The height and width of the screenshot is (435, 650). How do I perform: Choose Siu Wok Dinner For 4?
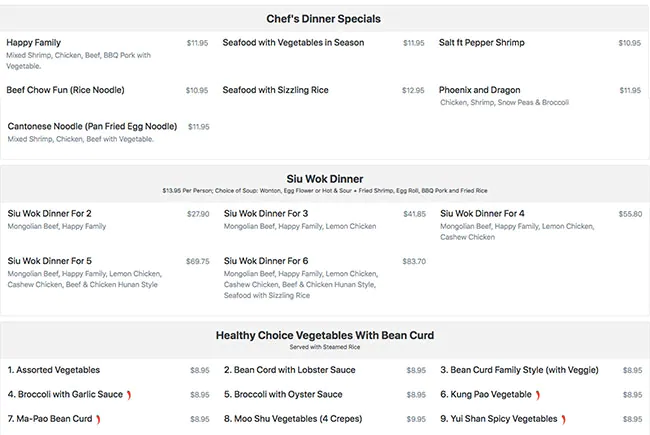point(482,214)
